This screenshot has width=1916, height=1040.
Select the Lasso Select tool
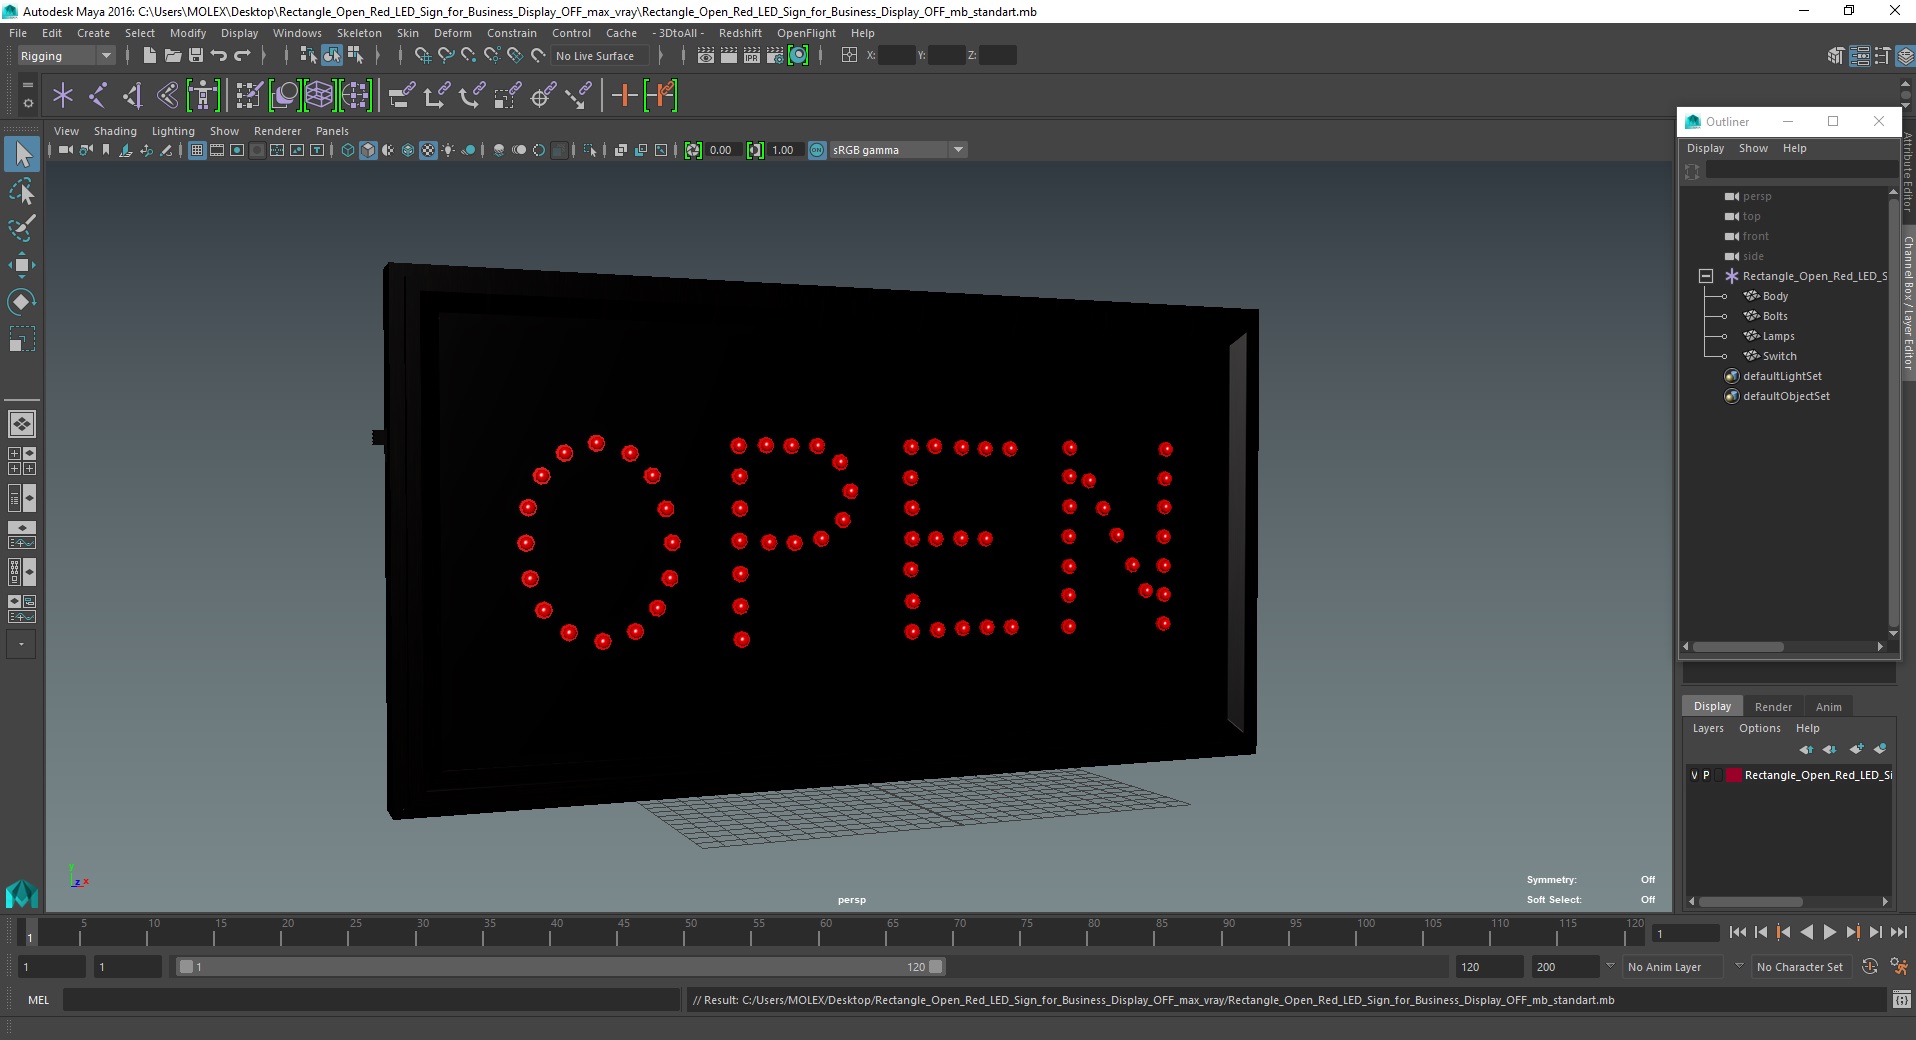click(x=22, y=191)
